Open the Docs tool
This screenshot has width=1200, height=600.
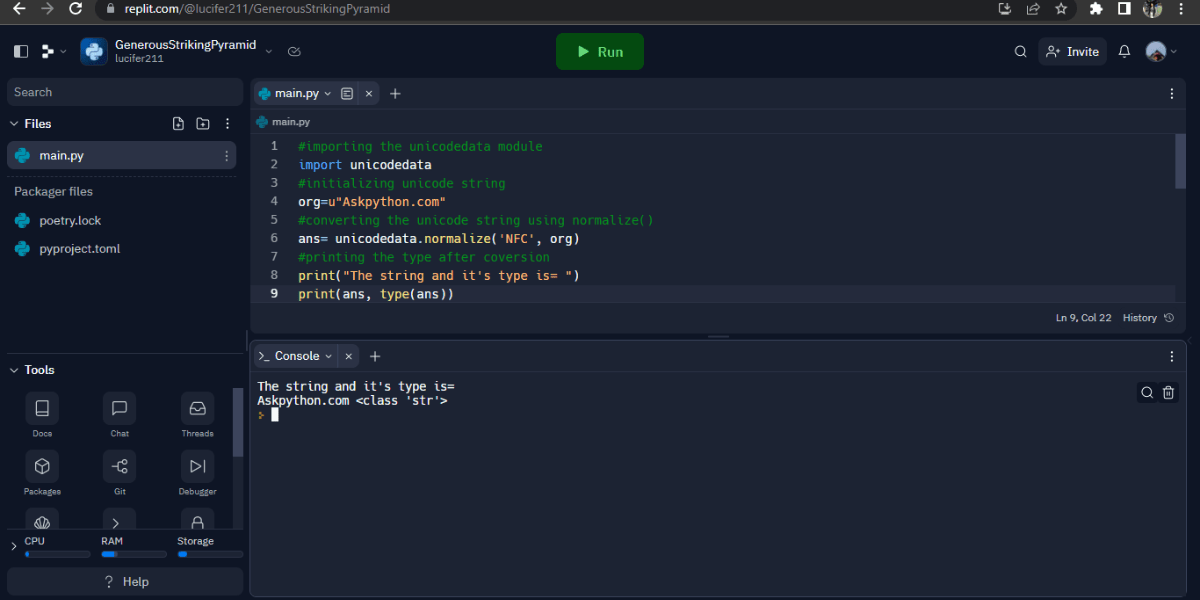point(42,415)
